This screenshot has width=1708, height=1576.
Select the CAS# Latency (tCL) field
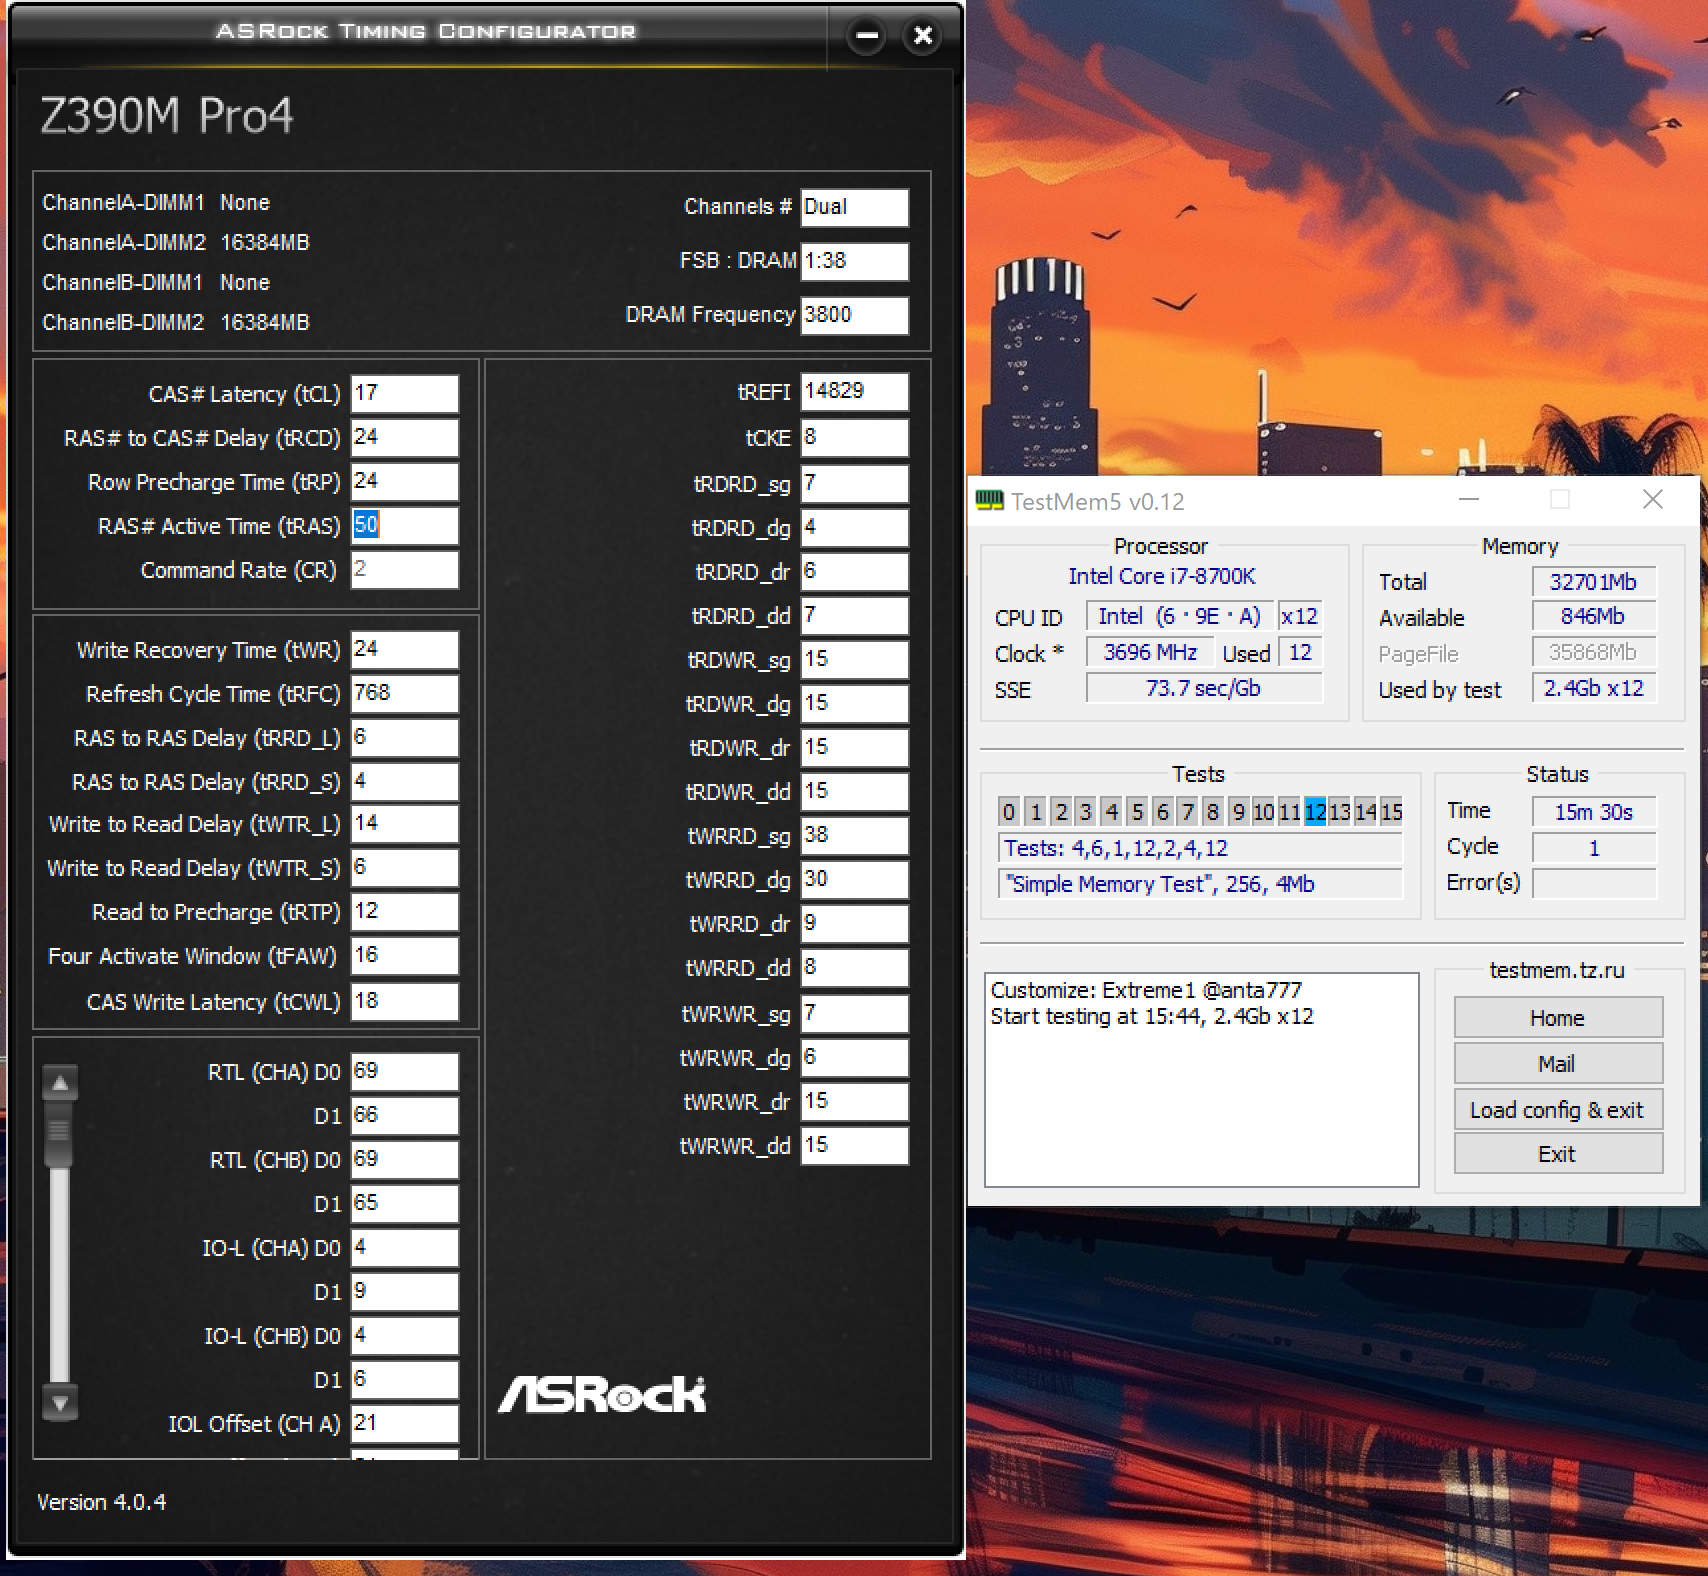pos(405,394)
